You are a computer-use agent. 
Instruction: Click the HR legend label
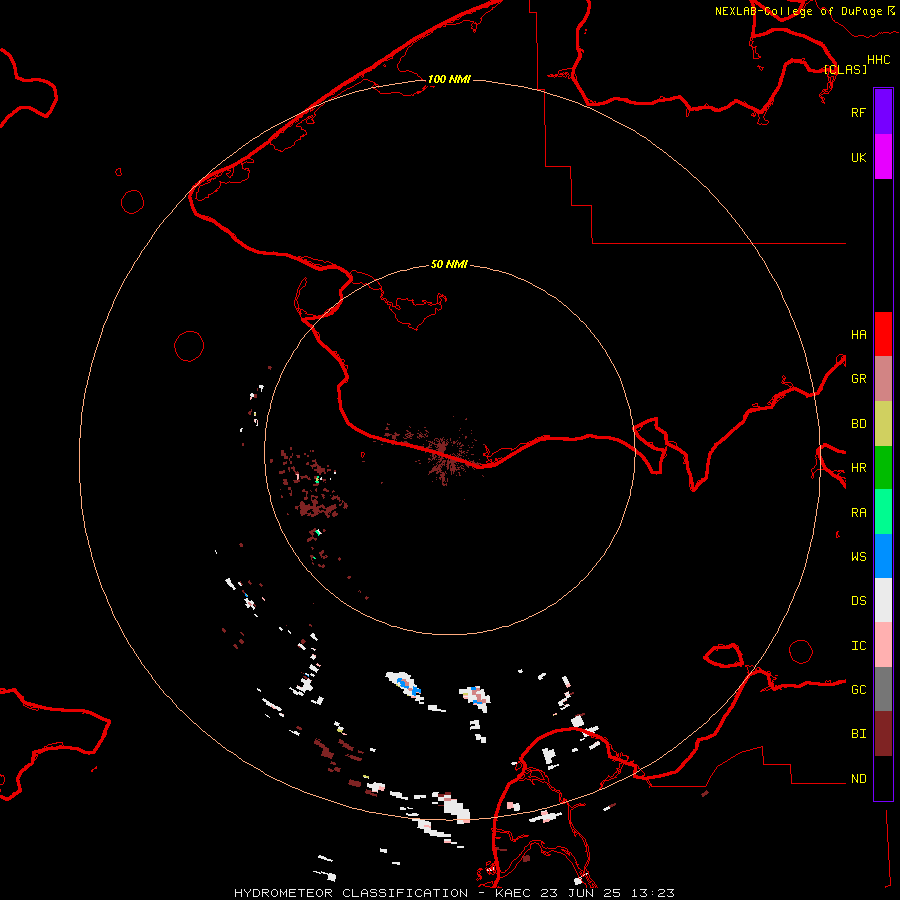pos(858,468)
